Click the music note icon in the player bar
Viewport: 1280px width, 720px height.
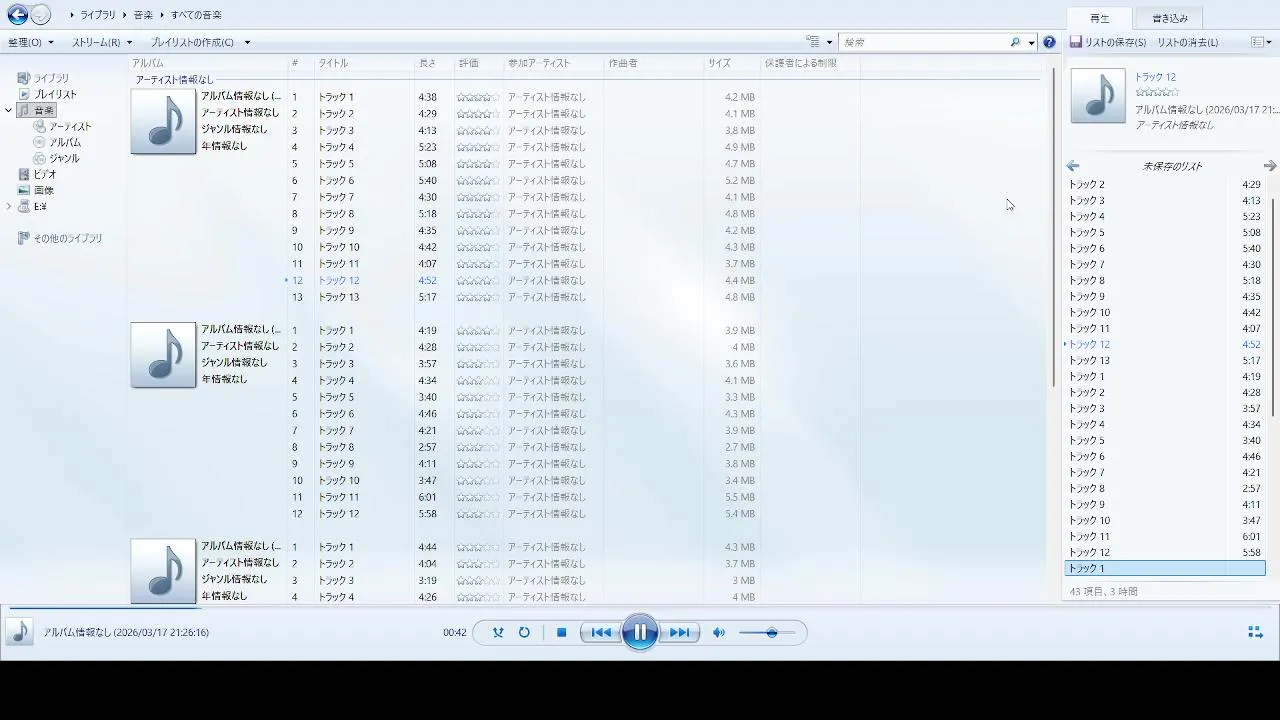[19, 632]
